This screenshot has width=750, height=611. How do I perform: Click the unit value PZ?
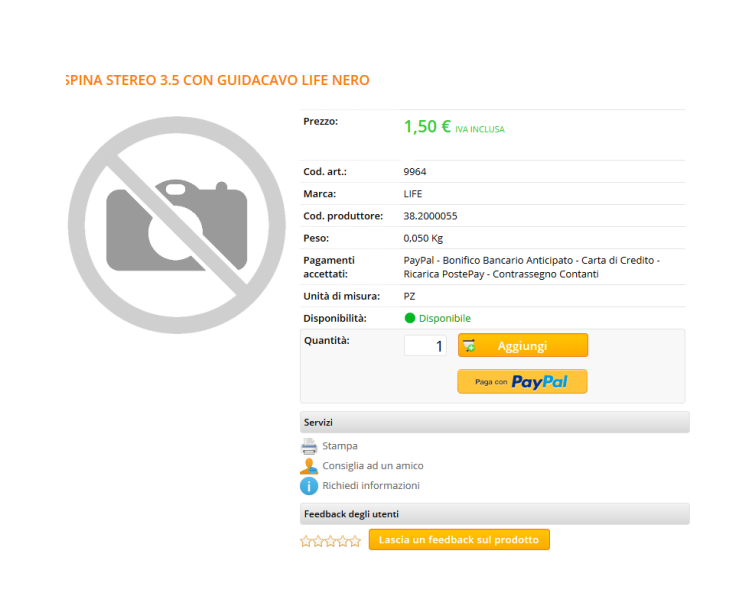pos(409,297)
